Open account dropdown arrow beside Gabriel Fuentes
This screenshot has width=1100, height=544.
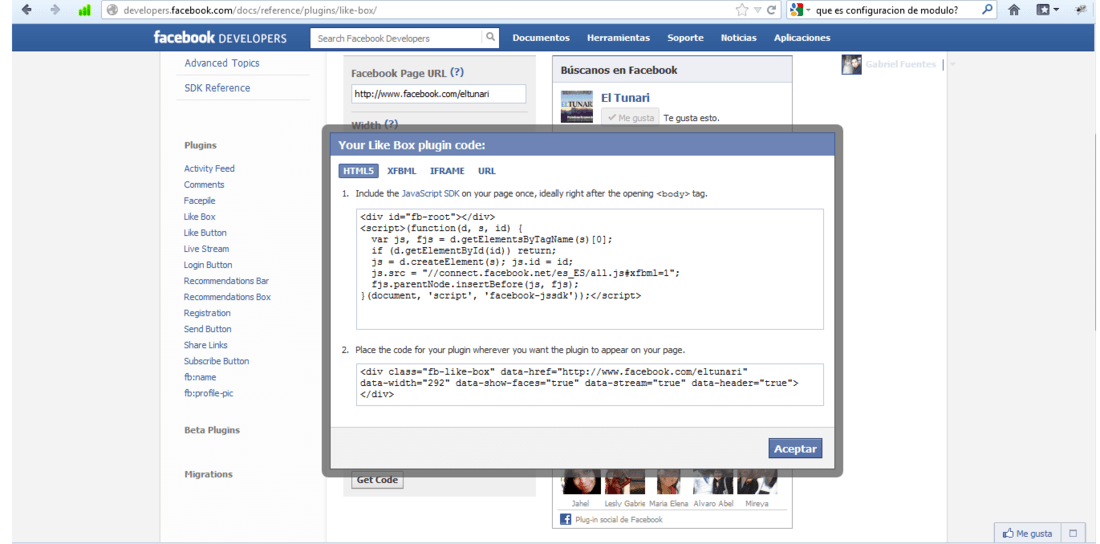(953, 65)
